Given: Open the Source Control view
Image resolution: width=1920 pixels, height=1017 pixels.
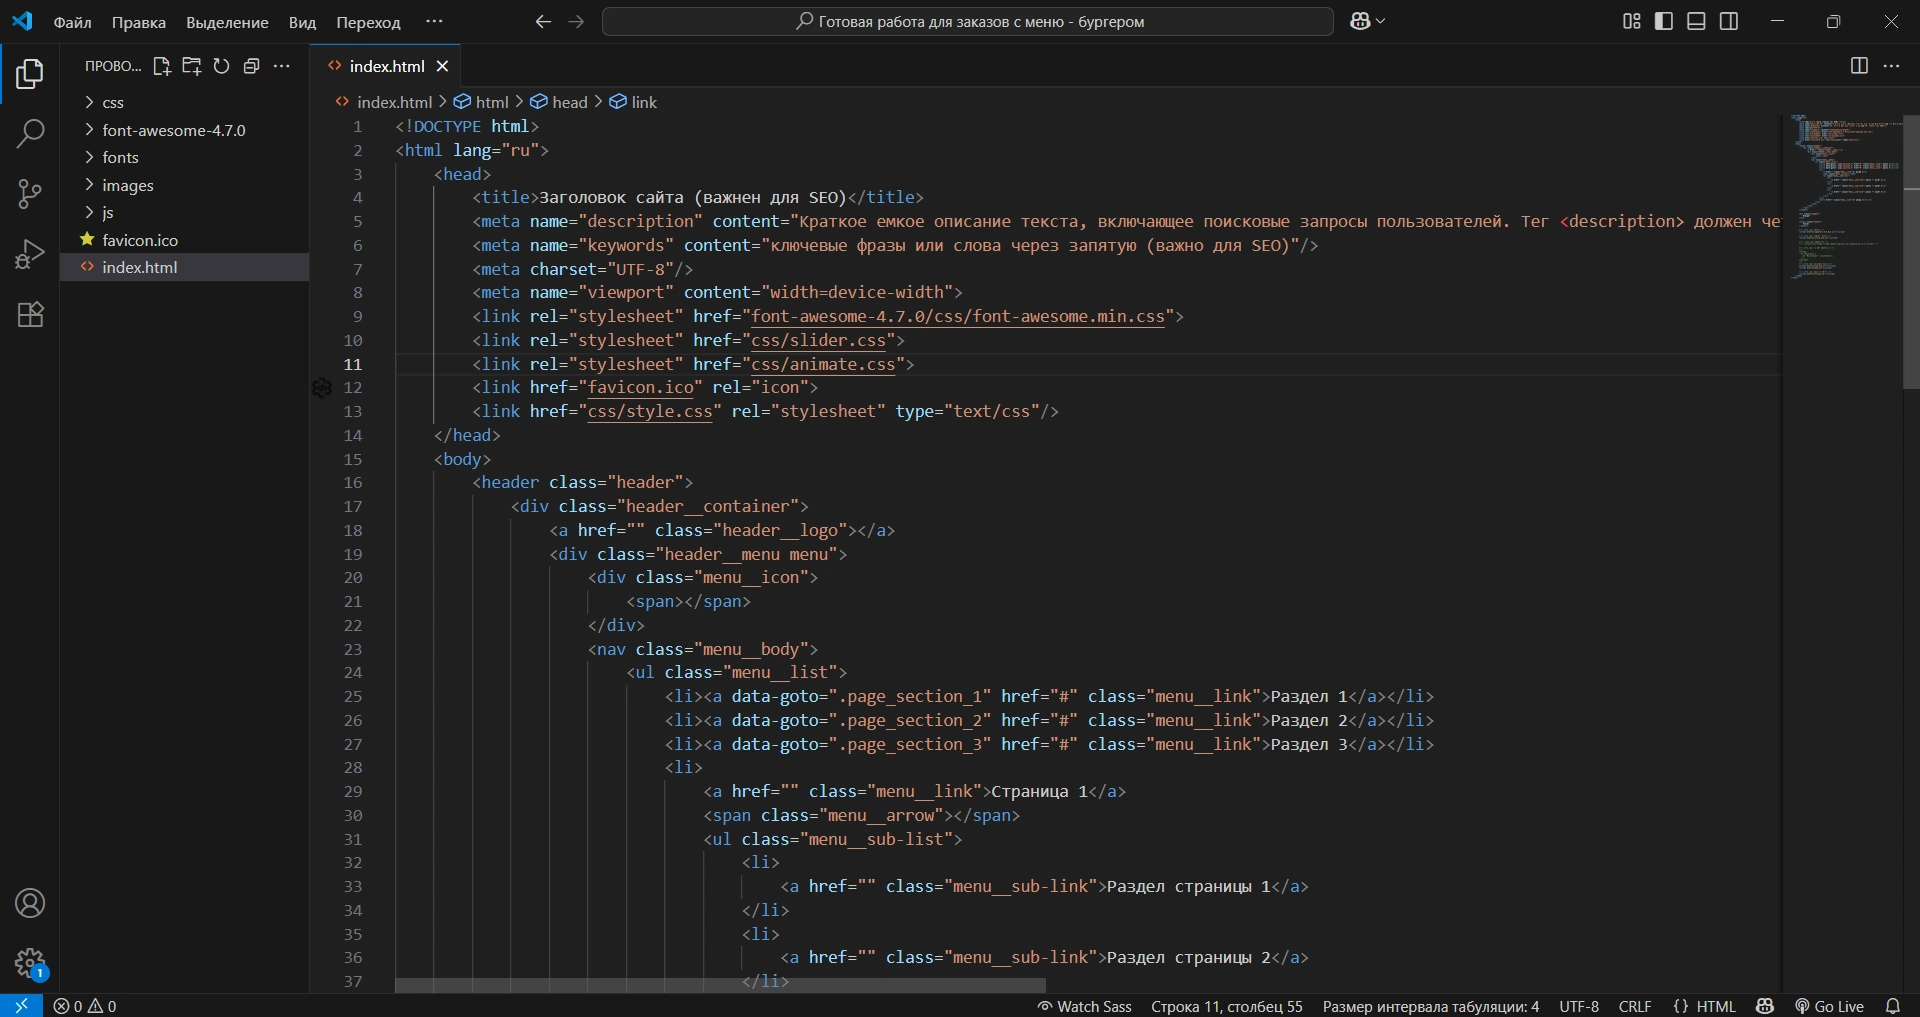Looking at the screenshot, I should tap(30, 193).
